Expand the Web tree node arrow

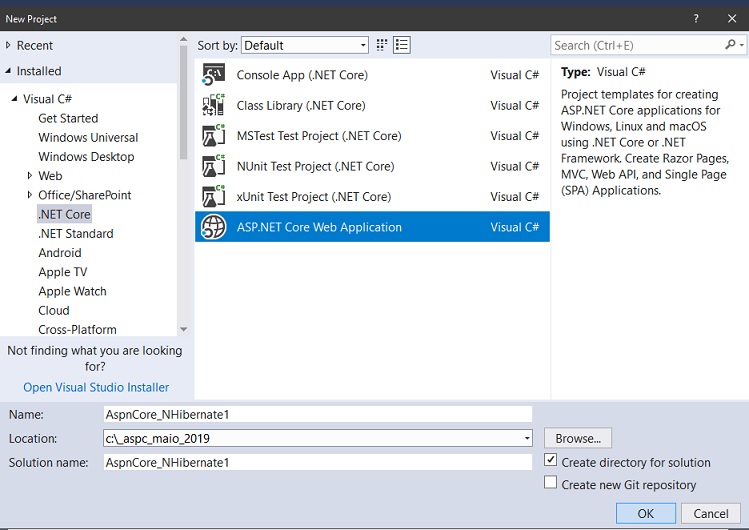pos(30,176)
